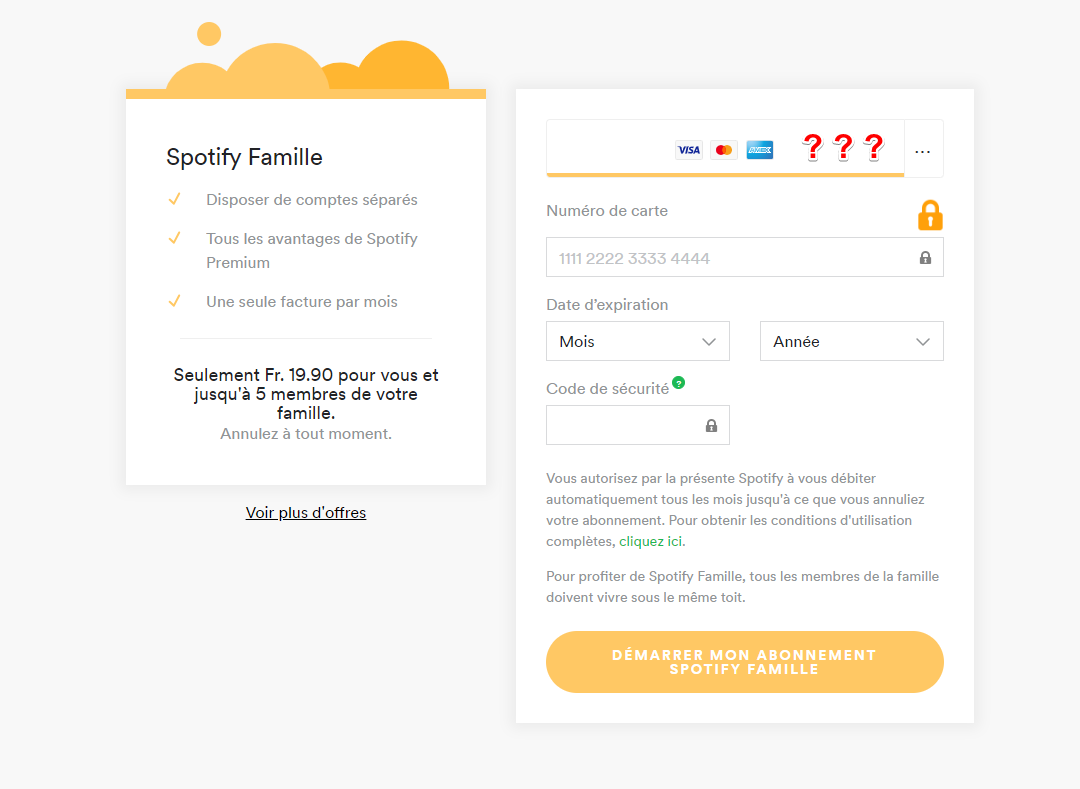Click the first red question mark

pyautogui.click(x=812, y=148)
